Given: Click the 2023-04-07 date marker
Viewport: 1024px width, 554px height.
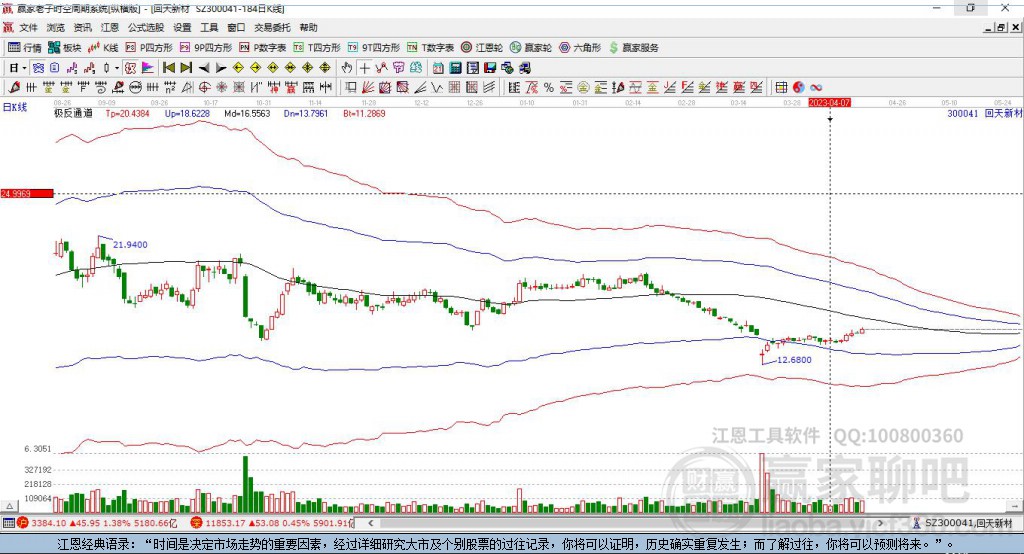Looking at the screenshot, I should [x=829, y=103].
